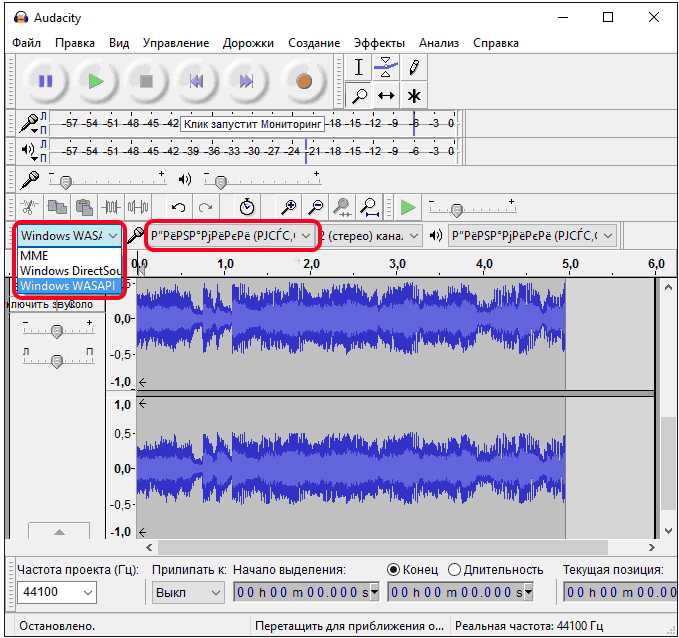
Task: Click the green Play-at-speed button
Action: point(407,207)
